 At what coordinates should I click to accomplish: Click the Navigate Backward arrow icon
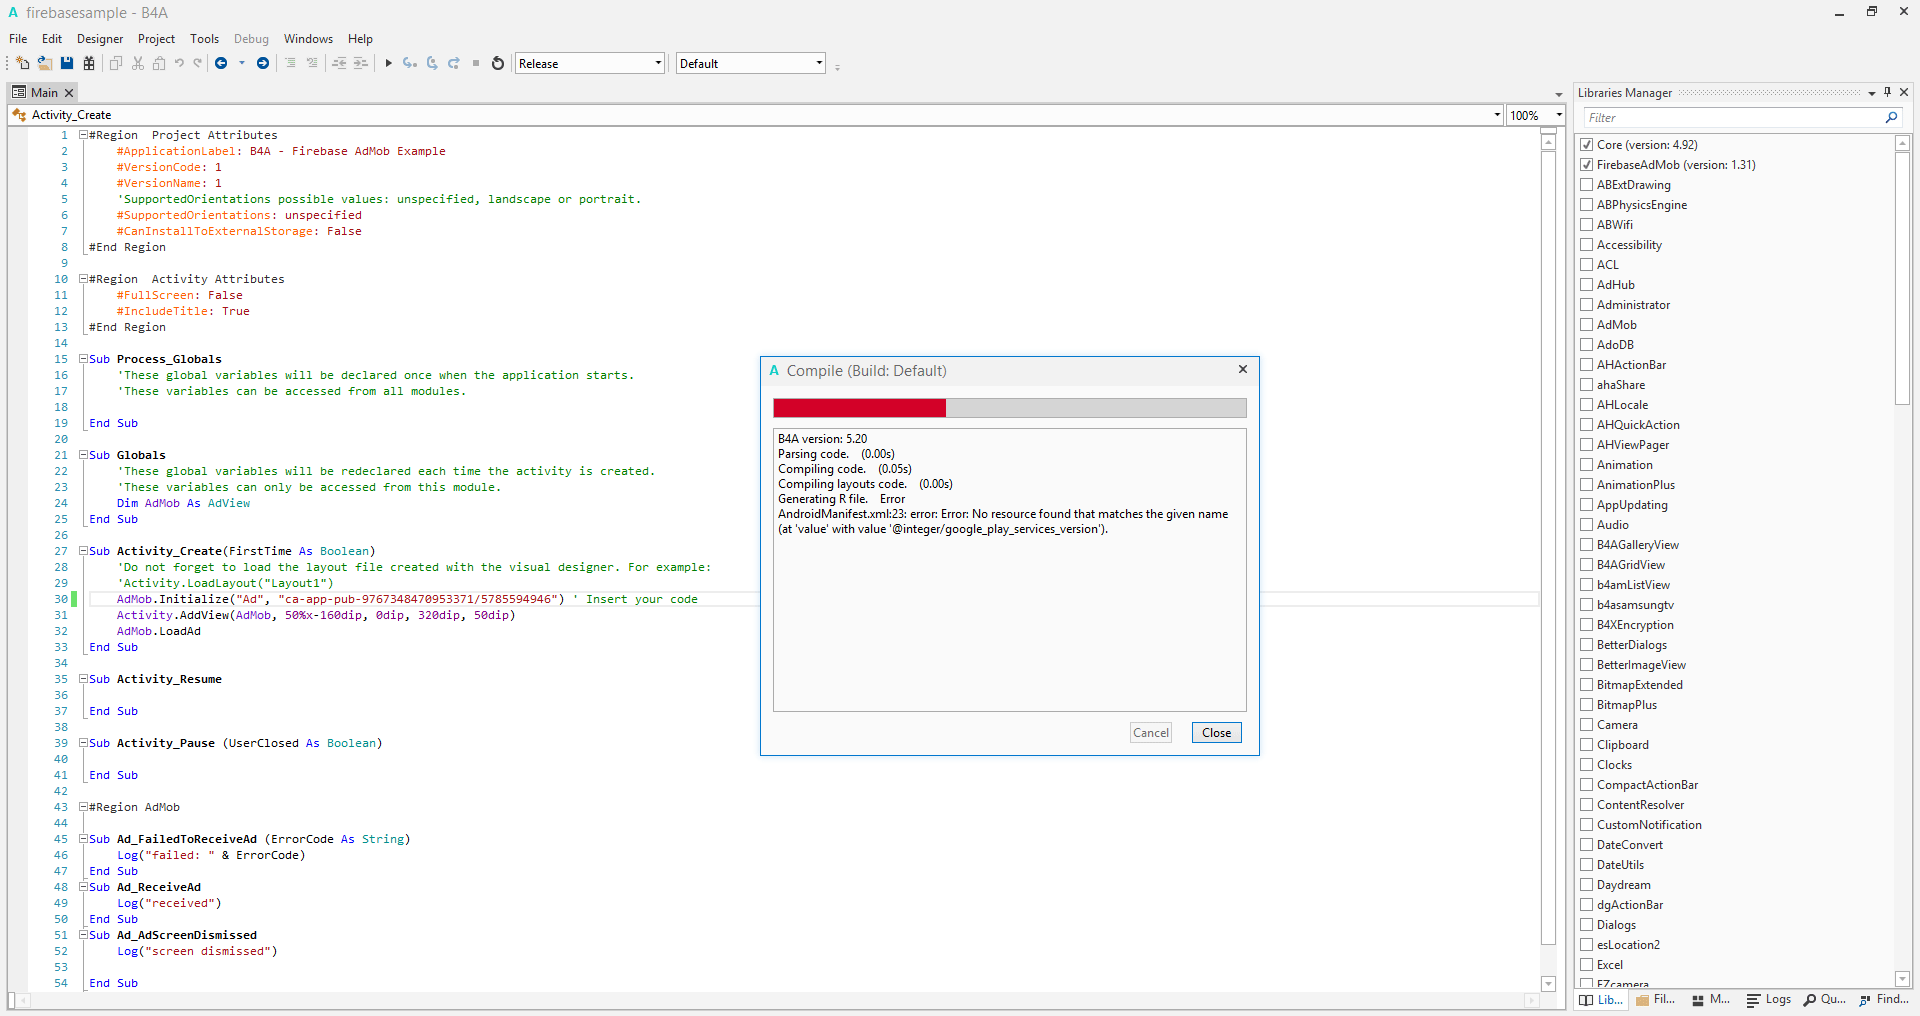[x=221, y=63]
